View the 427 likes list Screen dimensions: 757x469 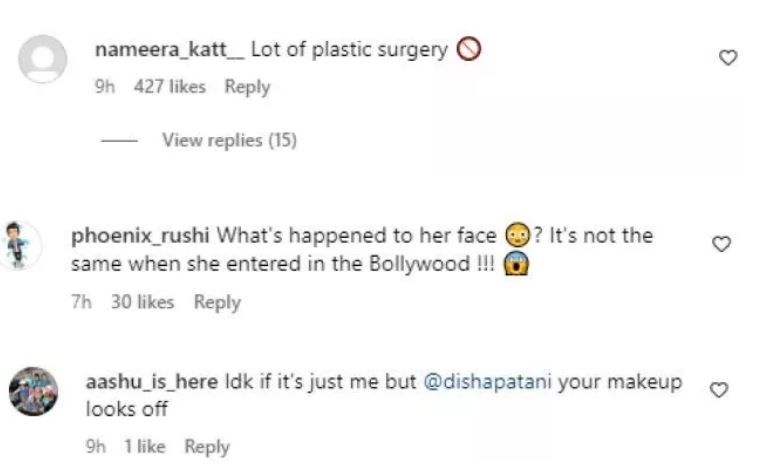[x=169, y=87]
